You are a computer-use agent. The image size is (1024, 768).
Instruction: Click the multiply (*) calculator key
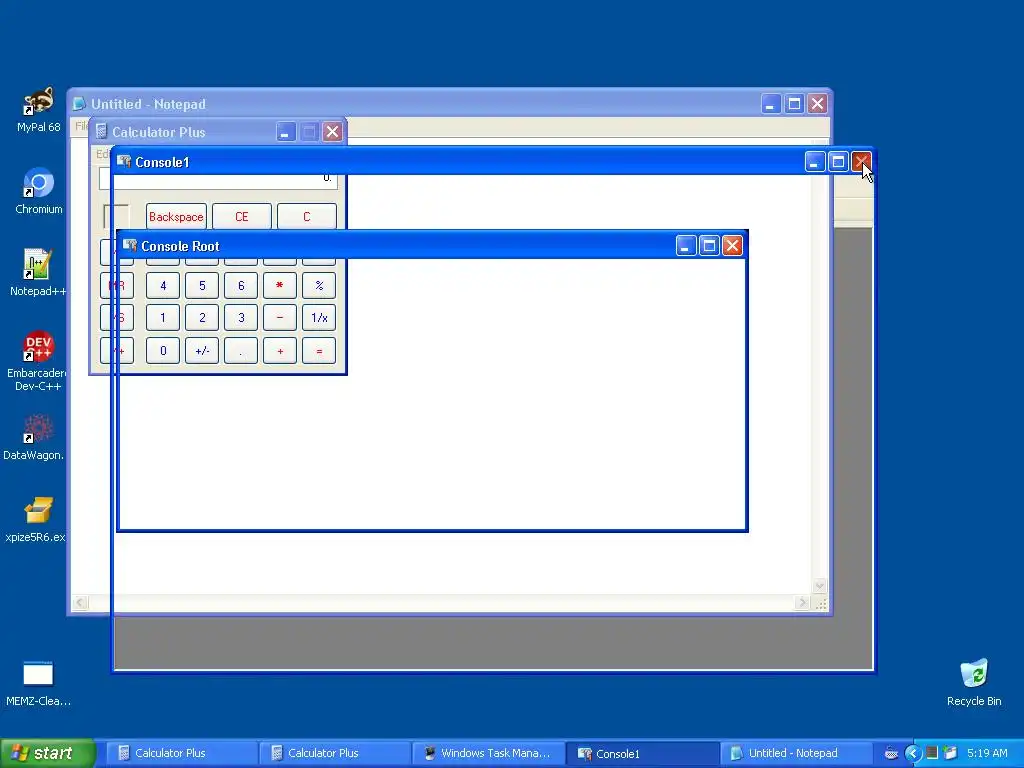(280, 285)
